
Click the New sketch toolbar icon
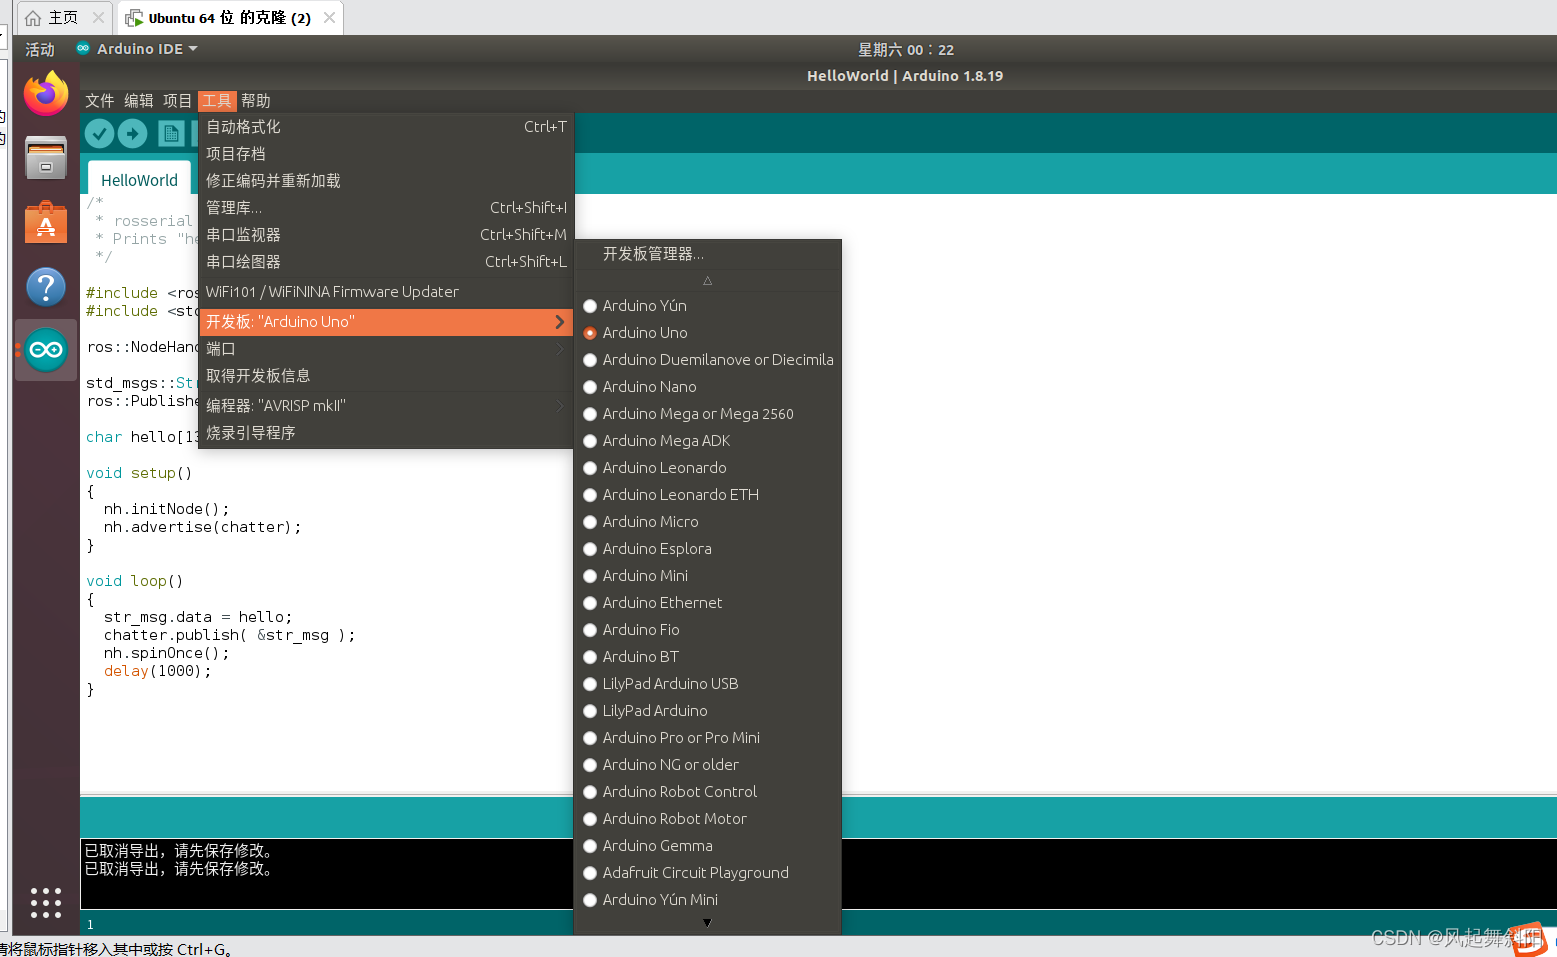pyautogui.click(x=171, y=133)
